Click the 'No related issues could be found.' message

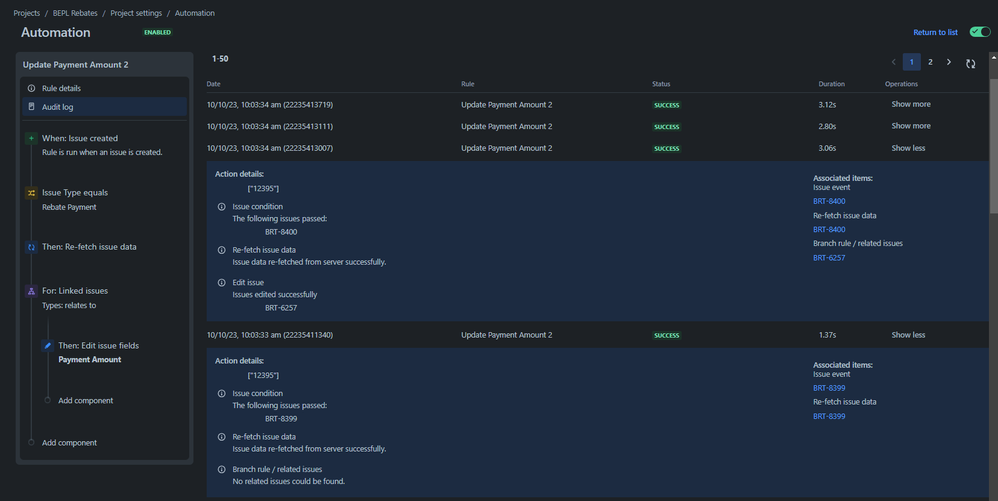point(288,481)
